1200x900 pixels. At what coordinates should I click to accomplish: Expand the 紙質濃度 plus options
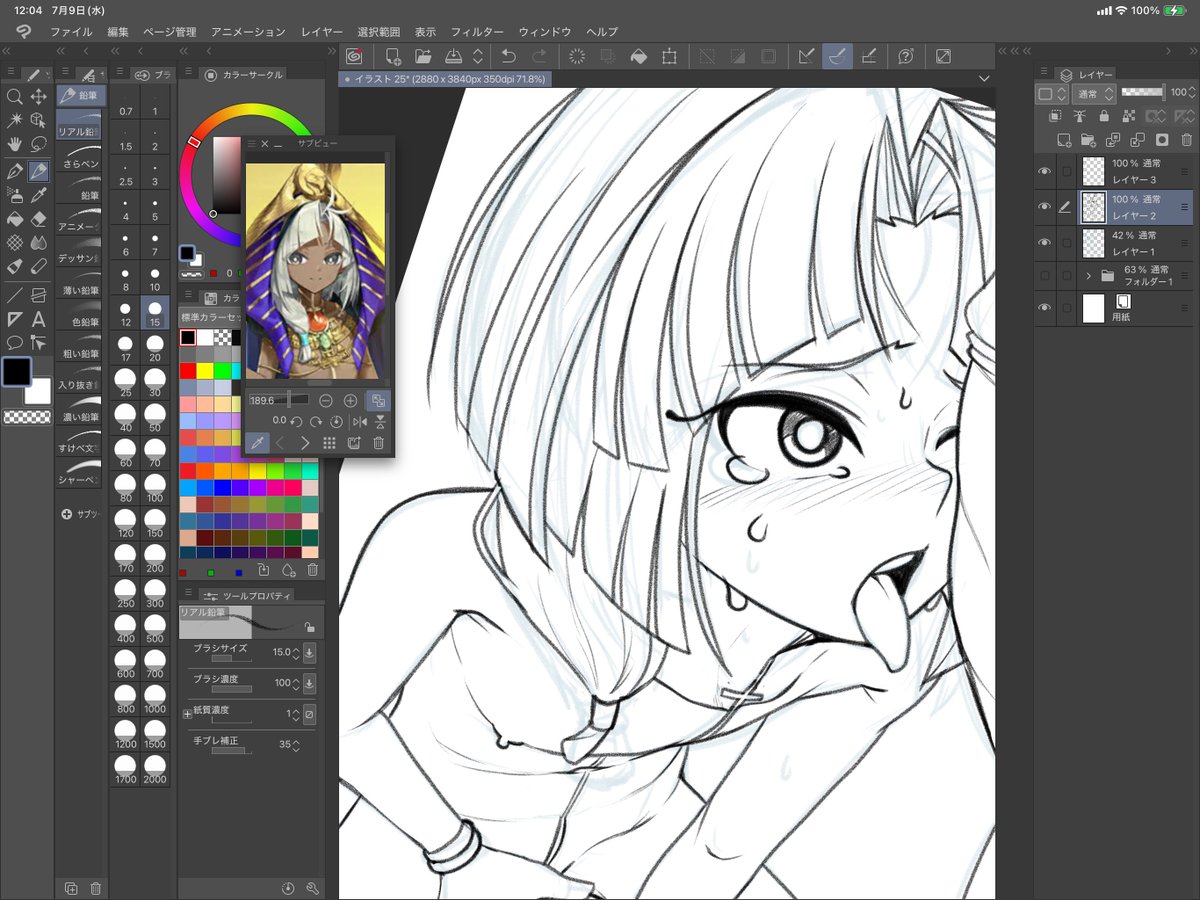click(187, 714)
